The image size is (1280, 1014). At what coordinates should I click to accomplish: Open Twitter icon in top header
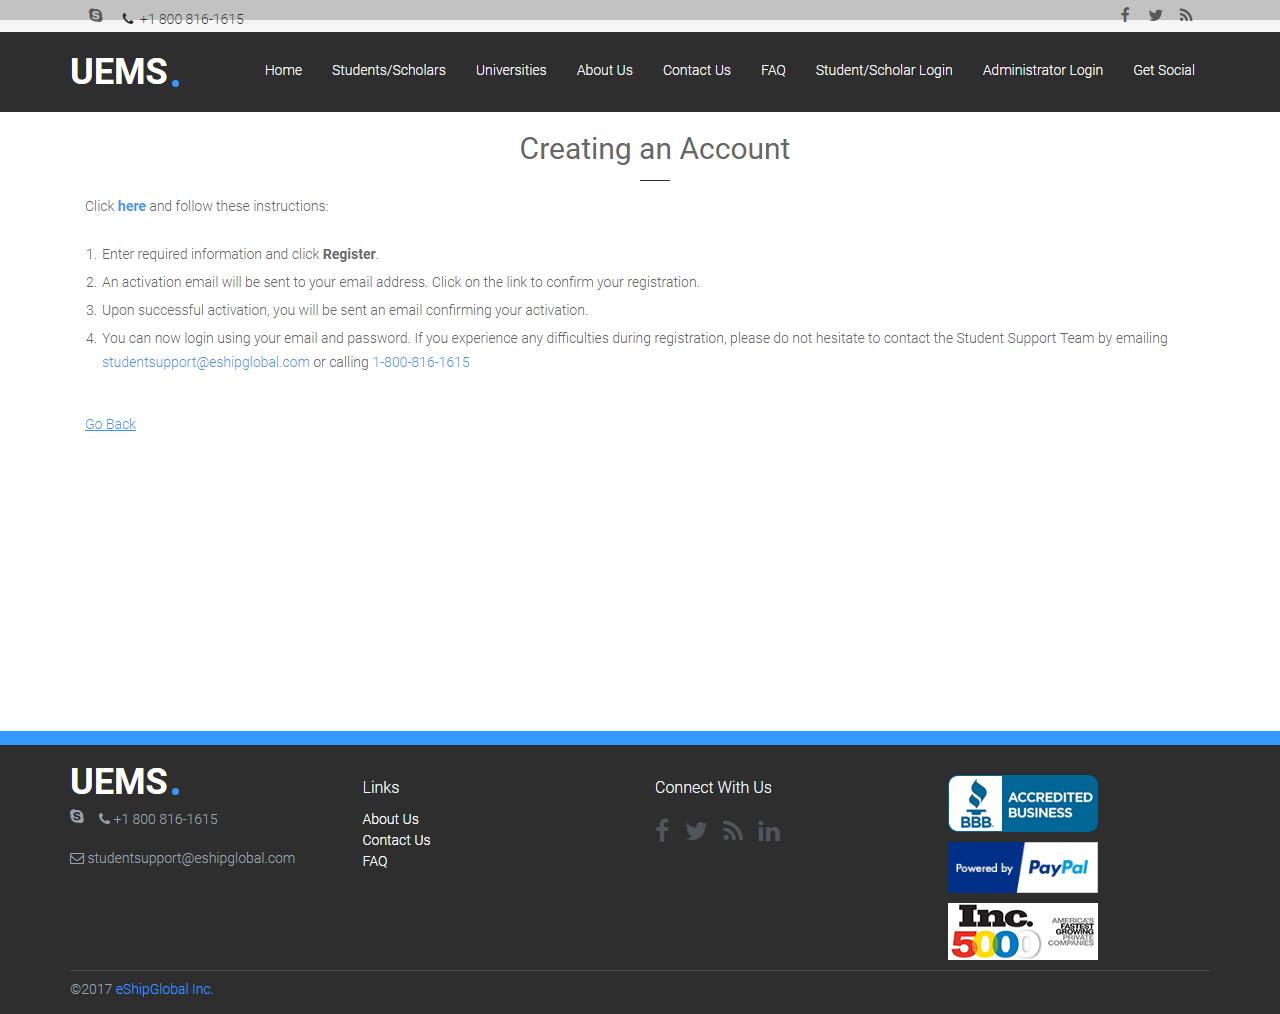(1155, 15)
